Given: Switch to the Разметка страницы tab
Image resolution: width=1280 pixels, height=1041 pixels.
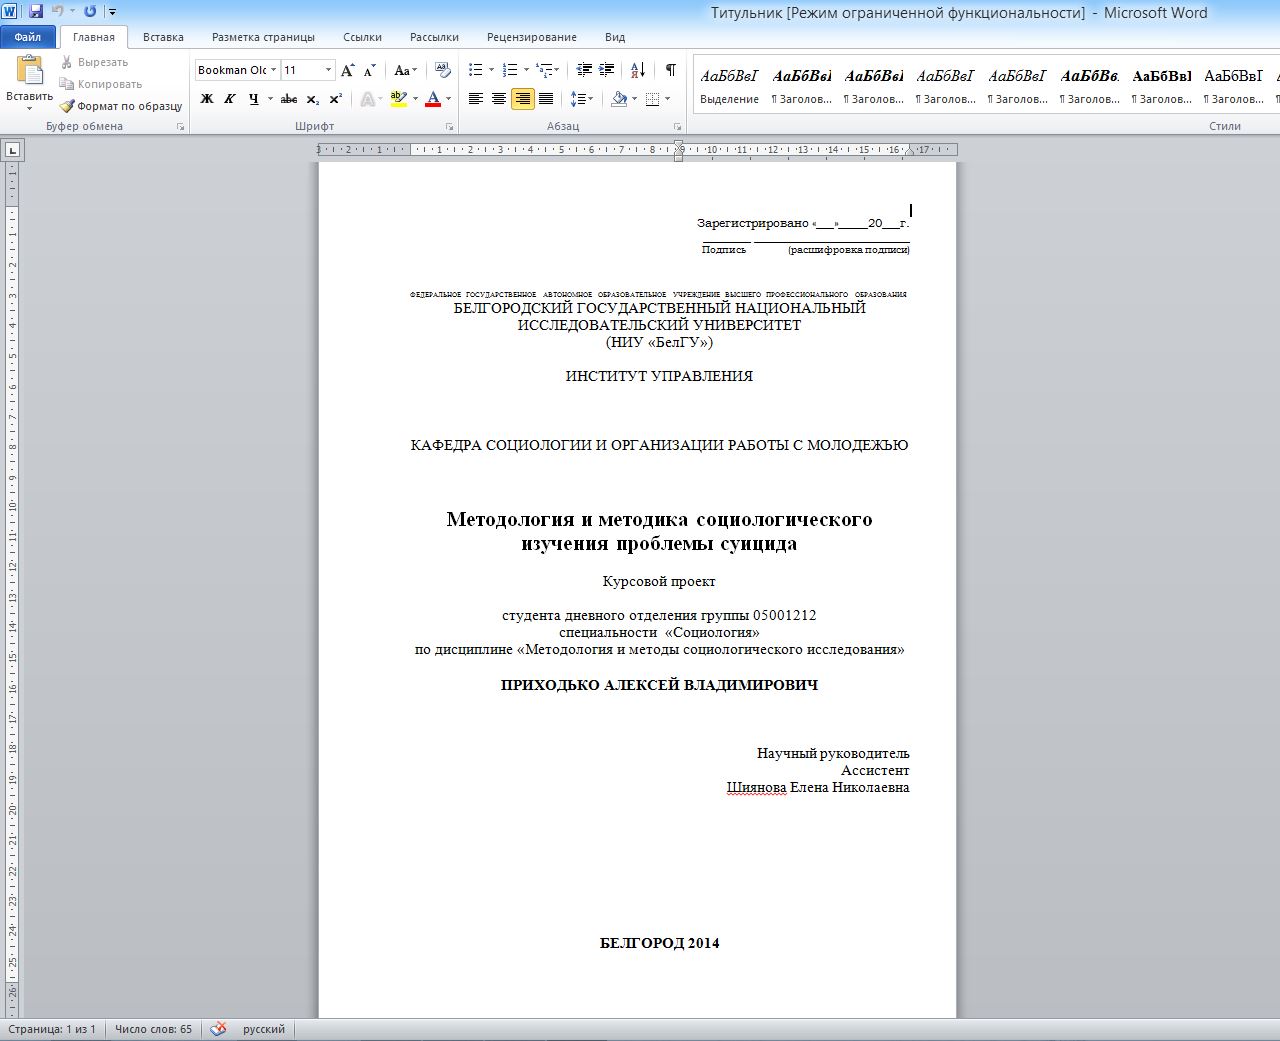Looking at the screenshot, I should (x=263, y=37).
